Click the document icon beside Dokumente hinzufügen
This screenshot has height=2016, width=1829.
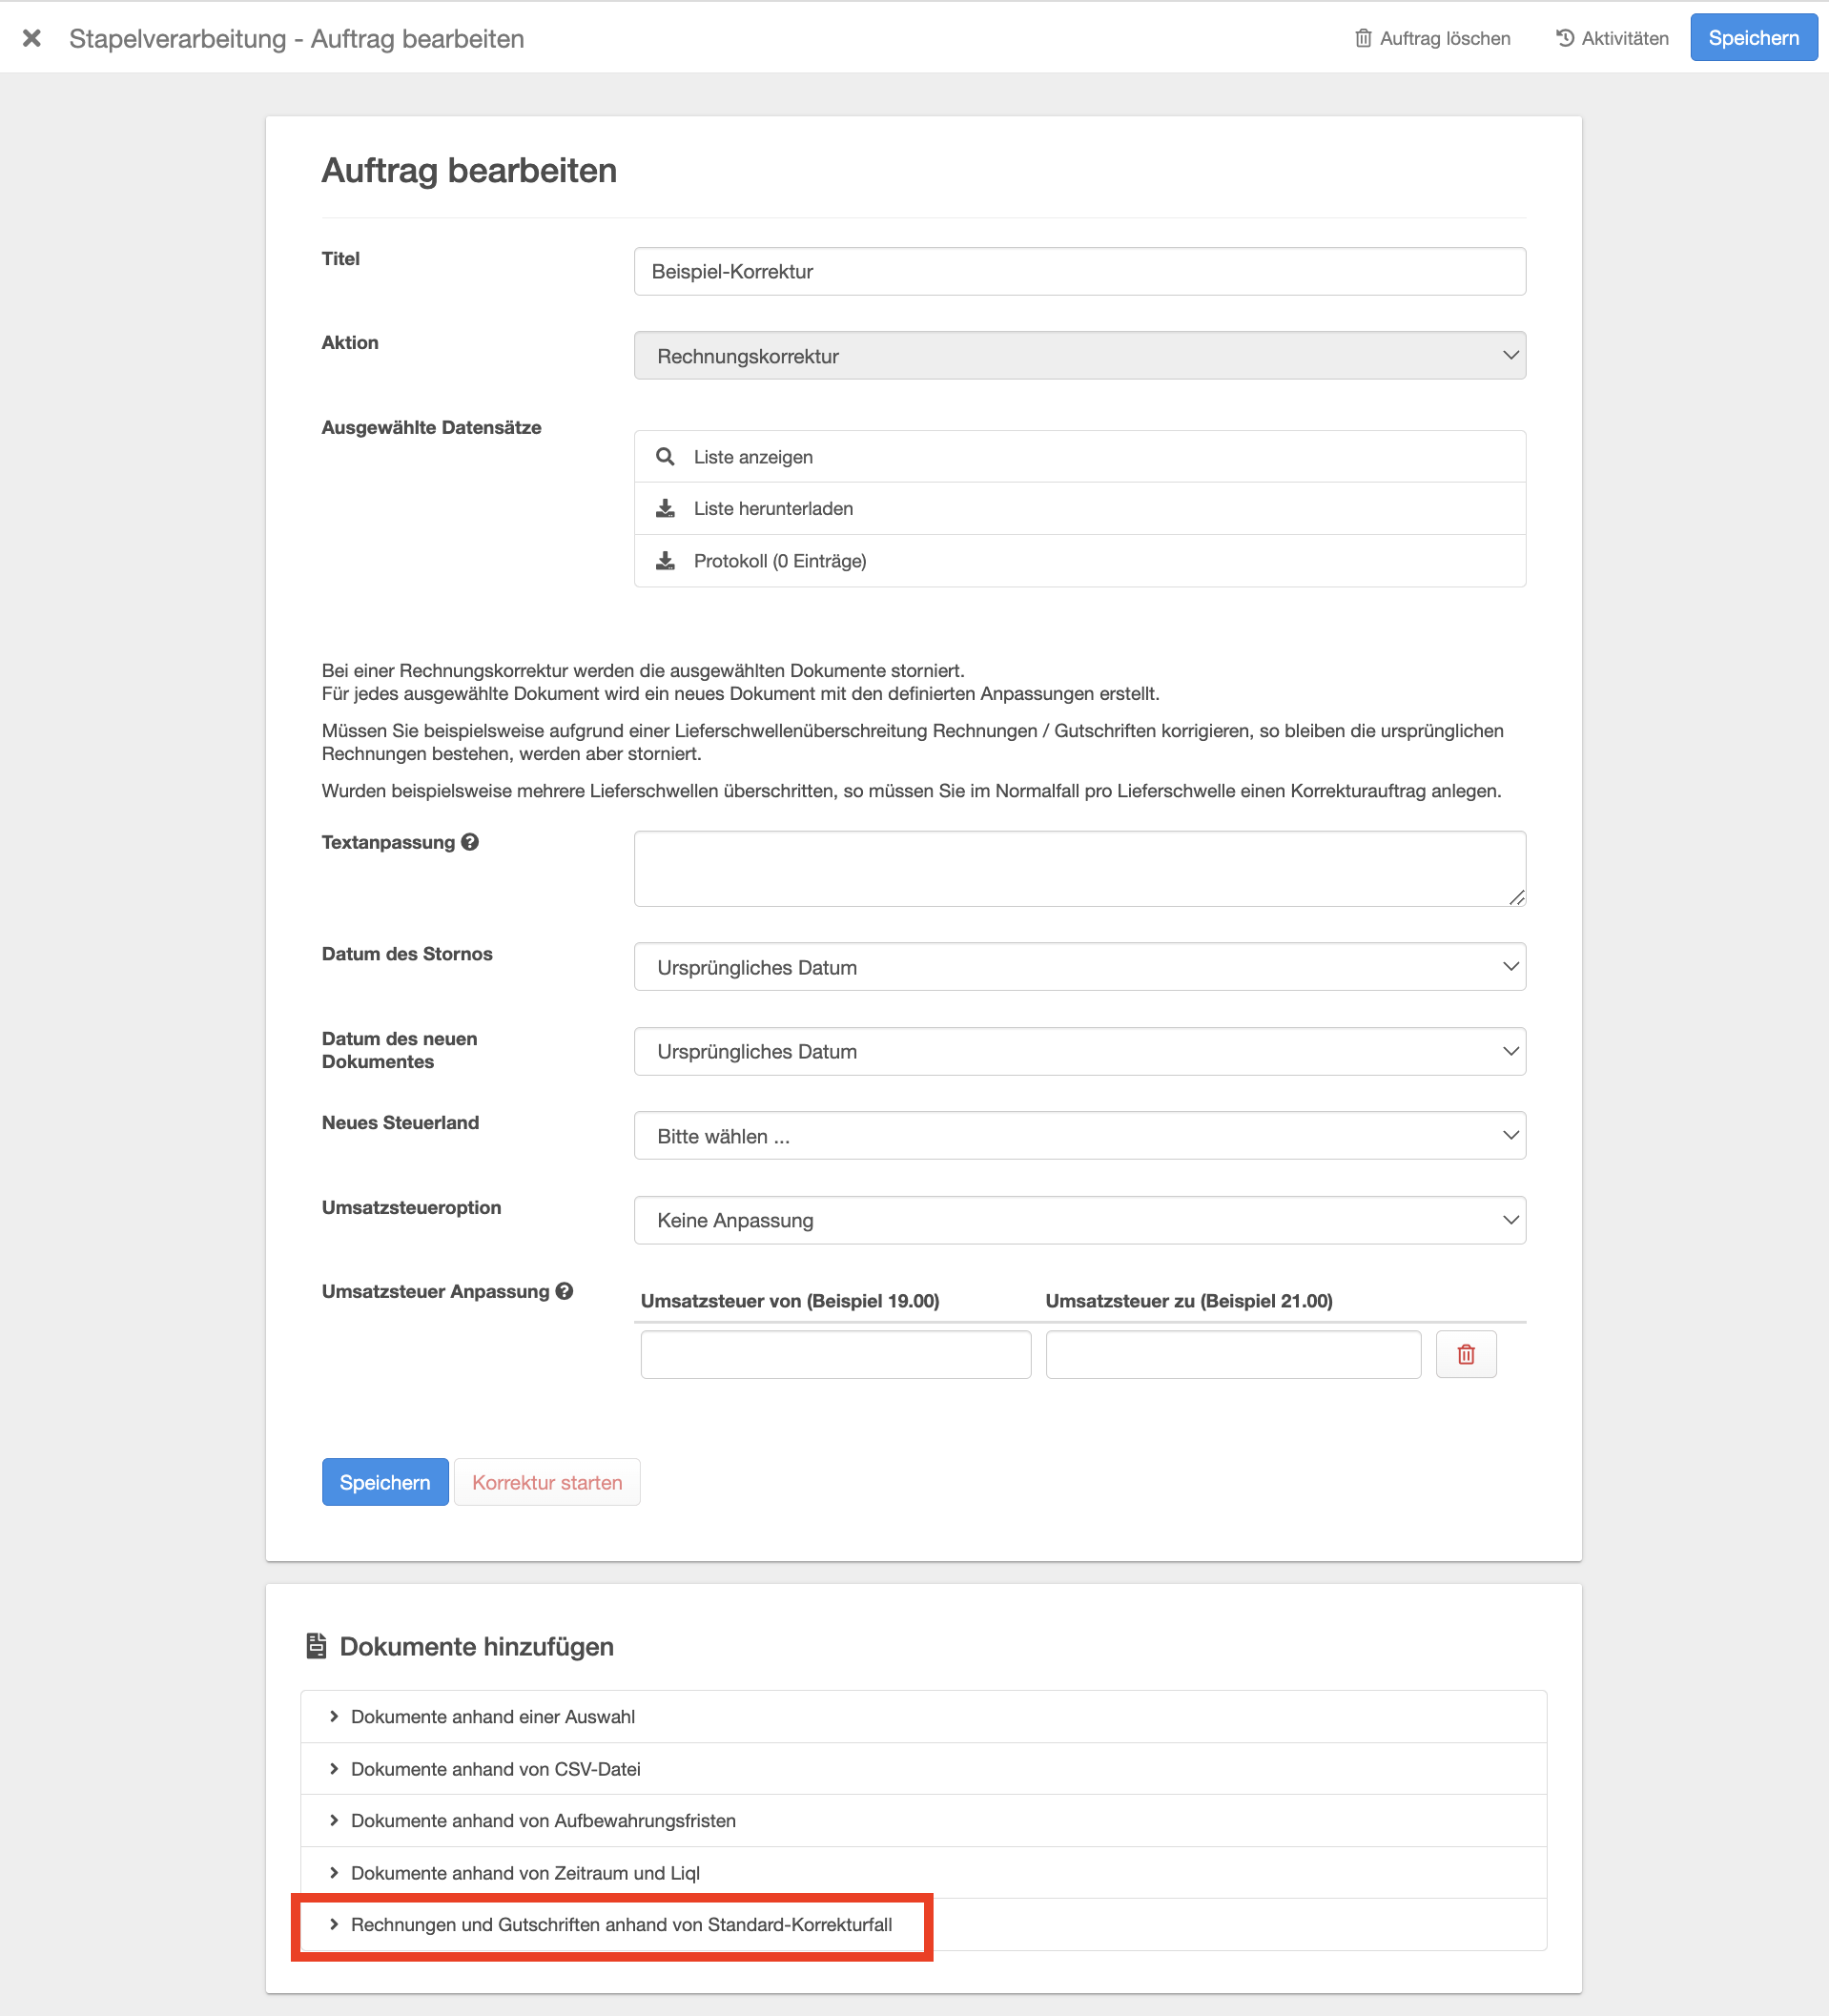[316, 1646]
